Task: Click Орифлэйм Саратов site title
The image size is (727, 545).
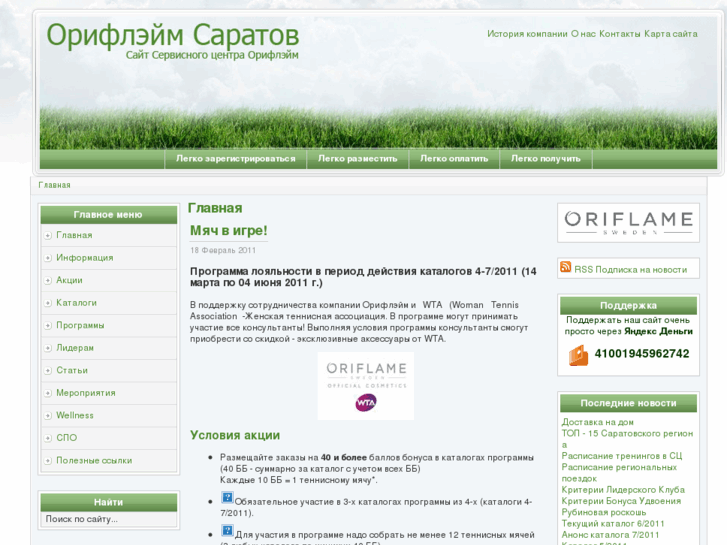Action: [172, 35]
